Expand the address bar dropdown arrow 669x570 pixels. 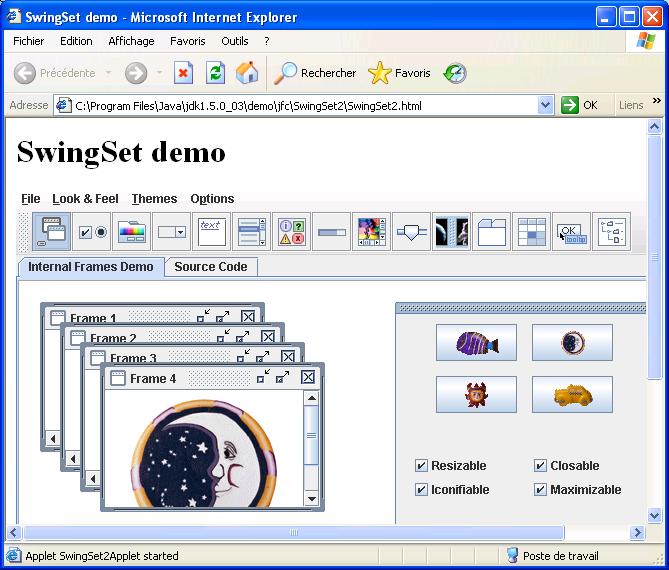coord(545,105)
